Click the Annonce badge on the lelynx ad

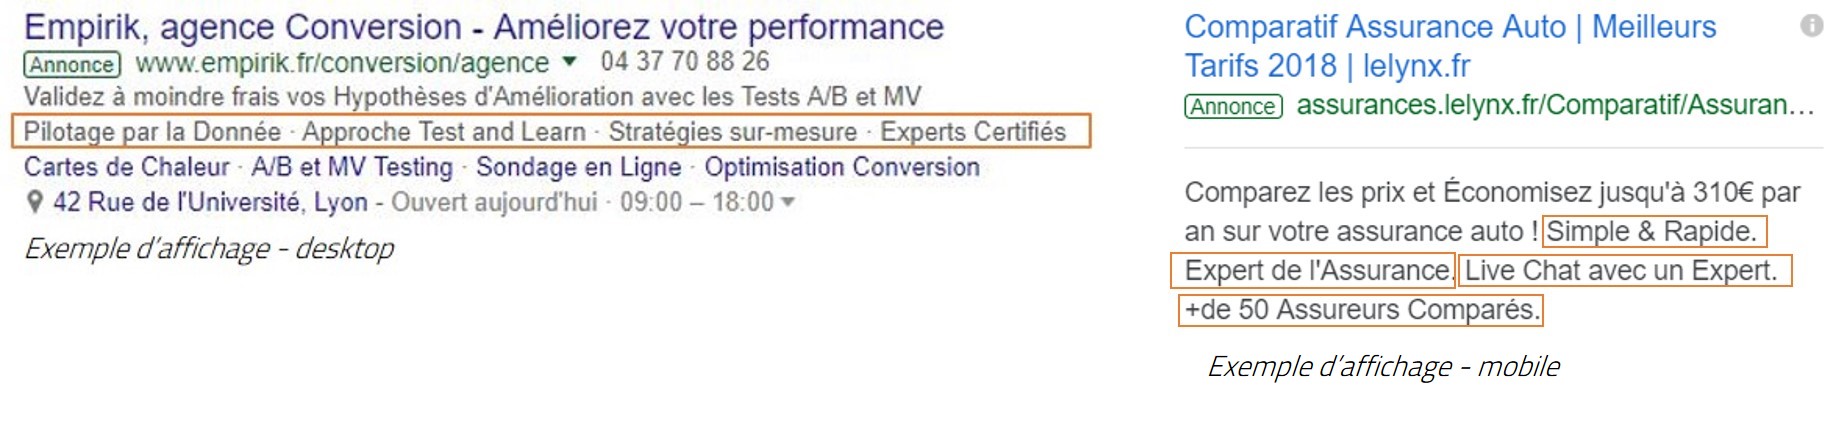pyautogui.click(x=1233, y=106)
